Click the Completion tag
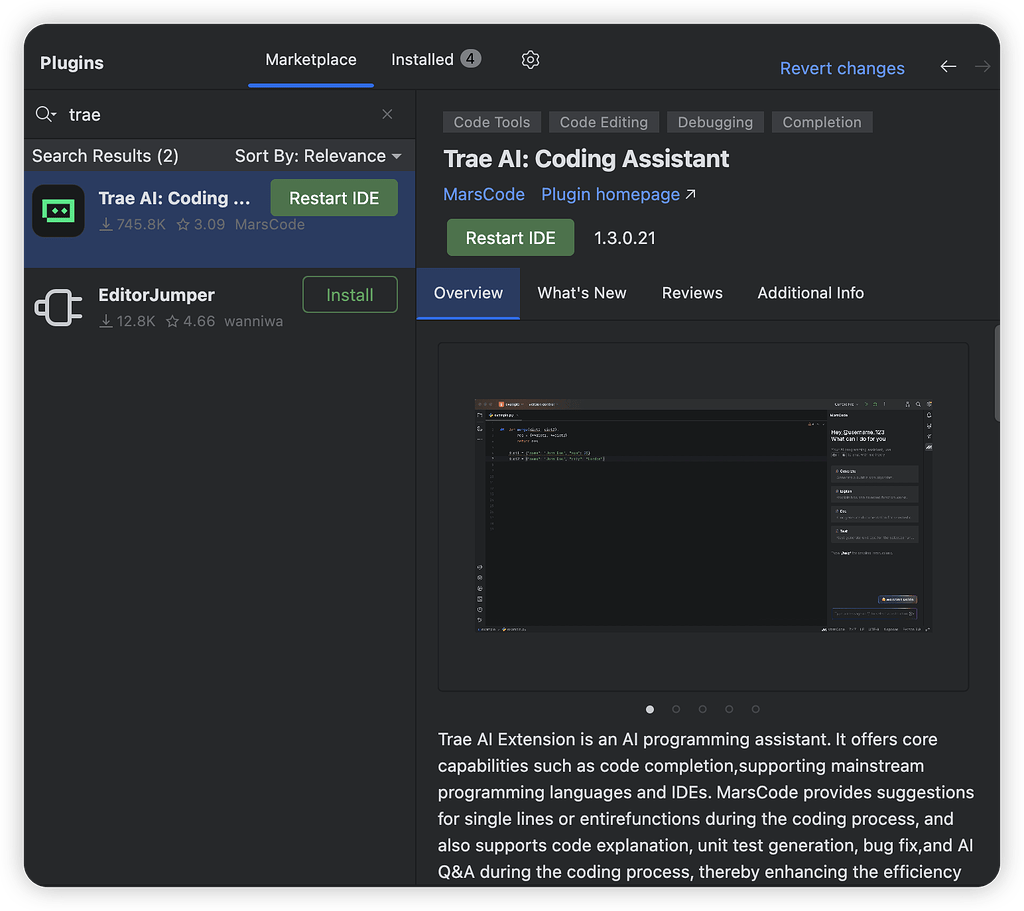Viewport: 1024px width, 911px height. (x=822, y=122)
